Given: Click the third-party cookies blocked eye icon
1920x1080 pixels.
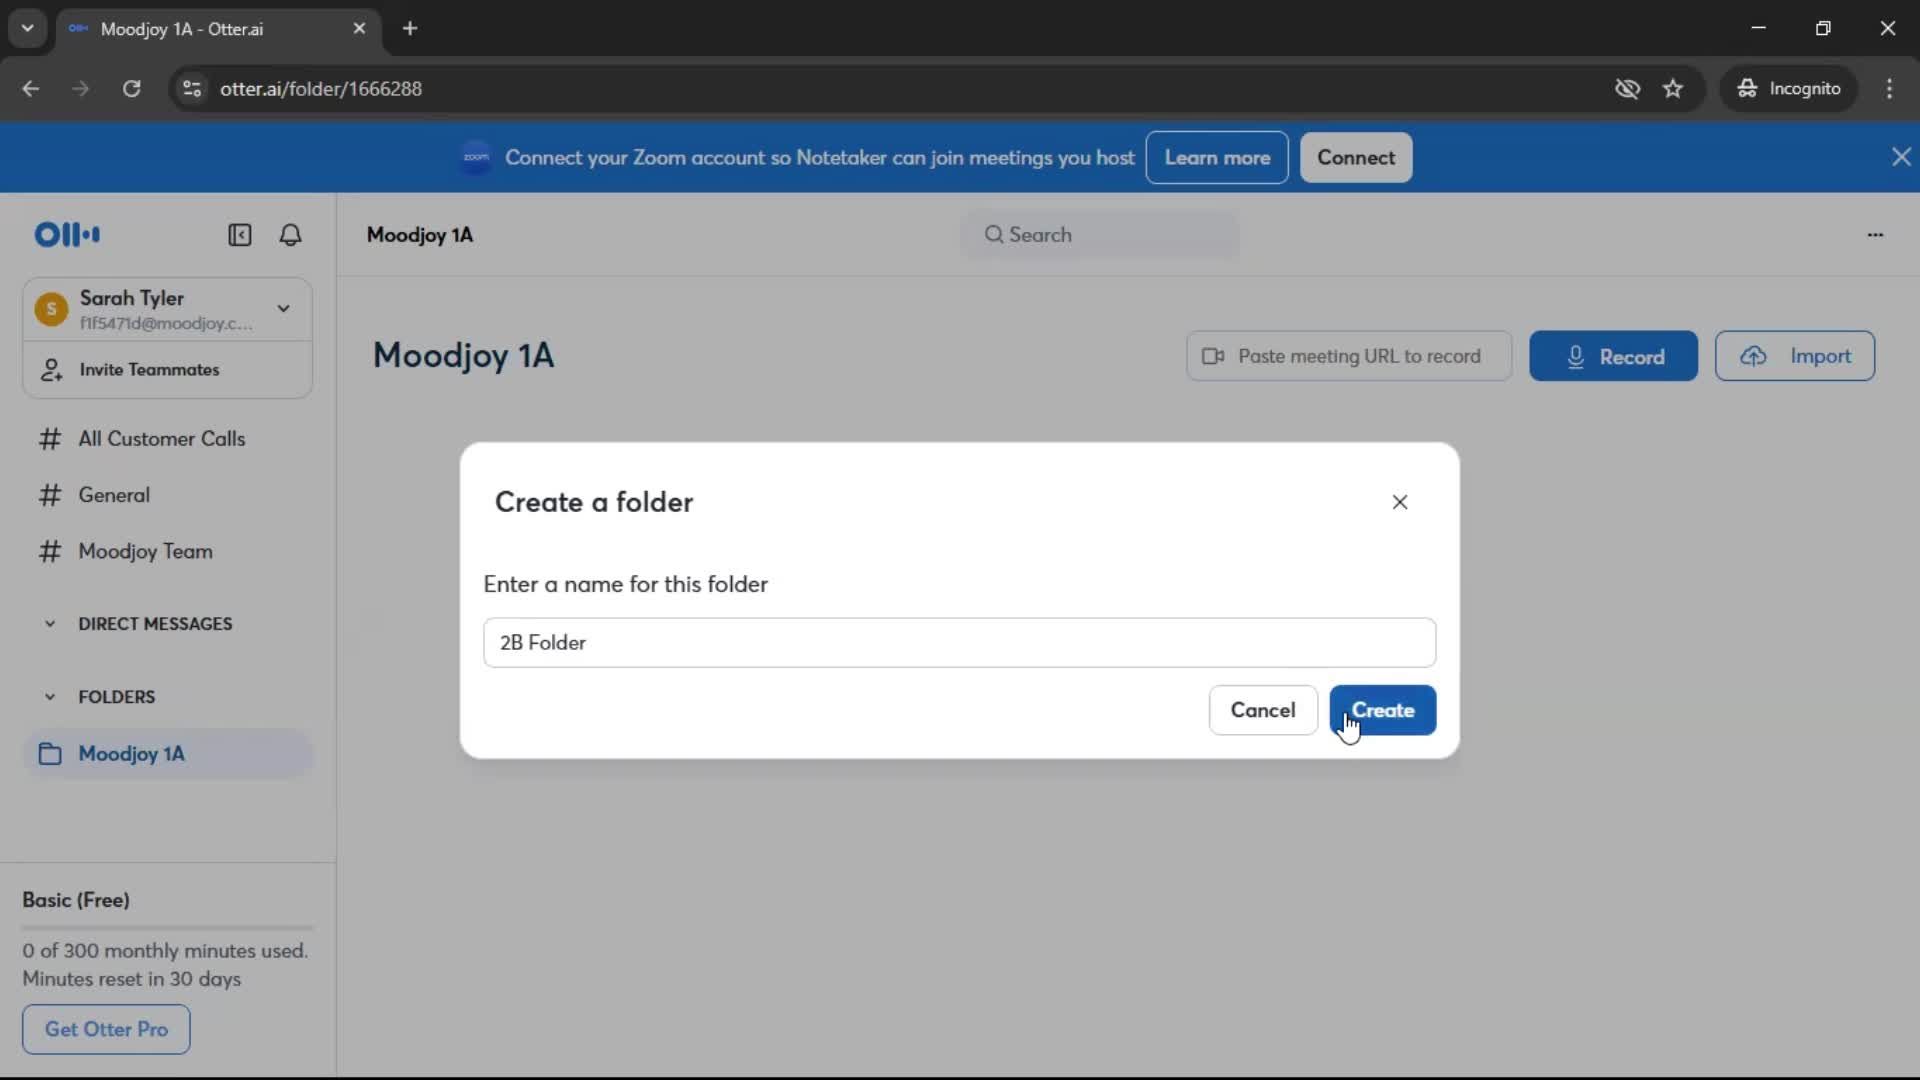Looking at the screenshot, I should point(1627,89).
